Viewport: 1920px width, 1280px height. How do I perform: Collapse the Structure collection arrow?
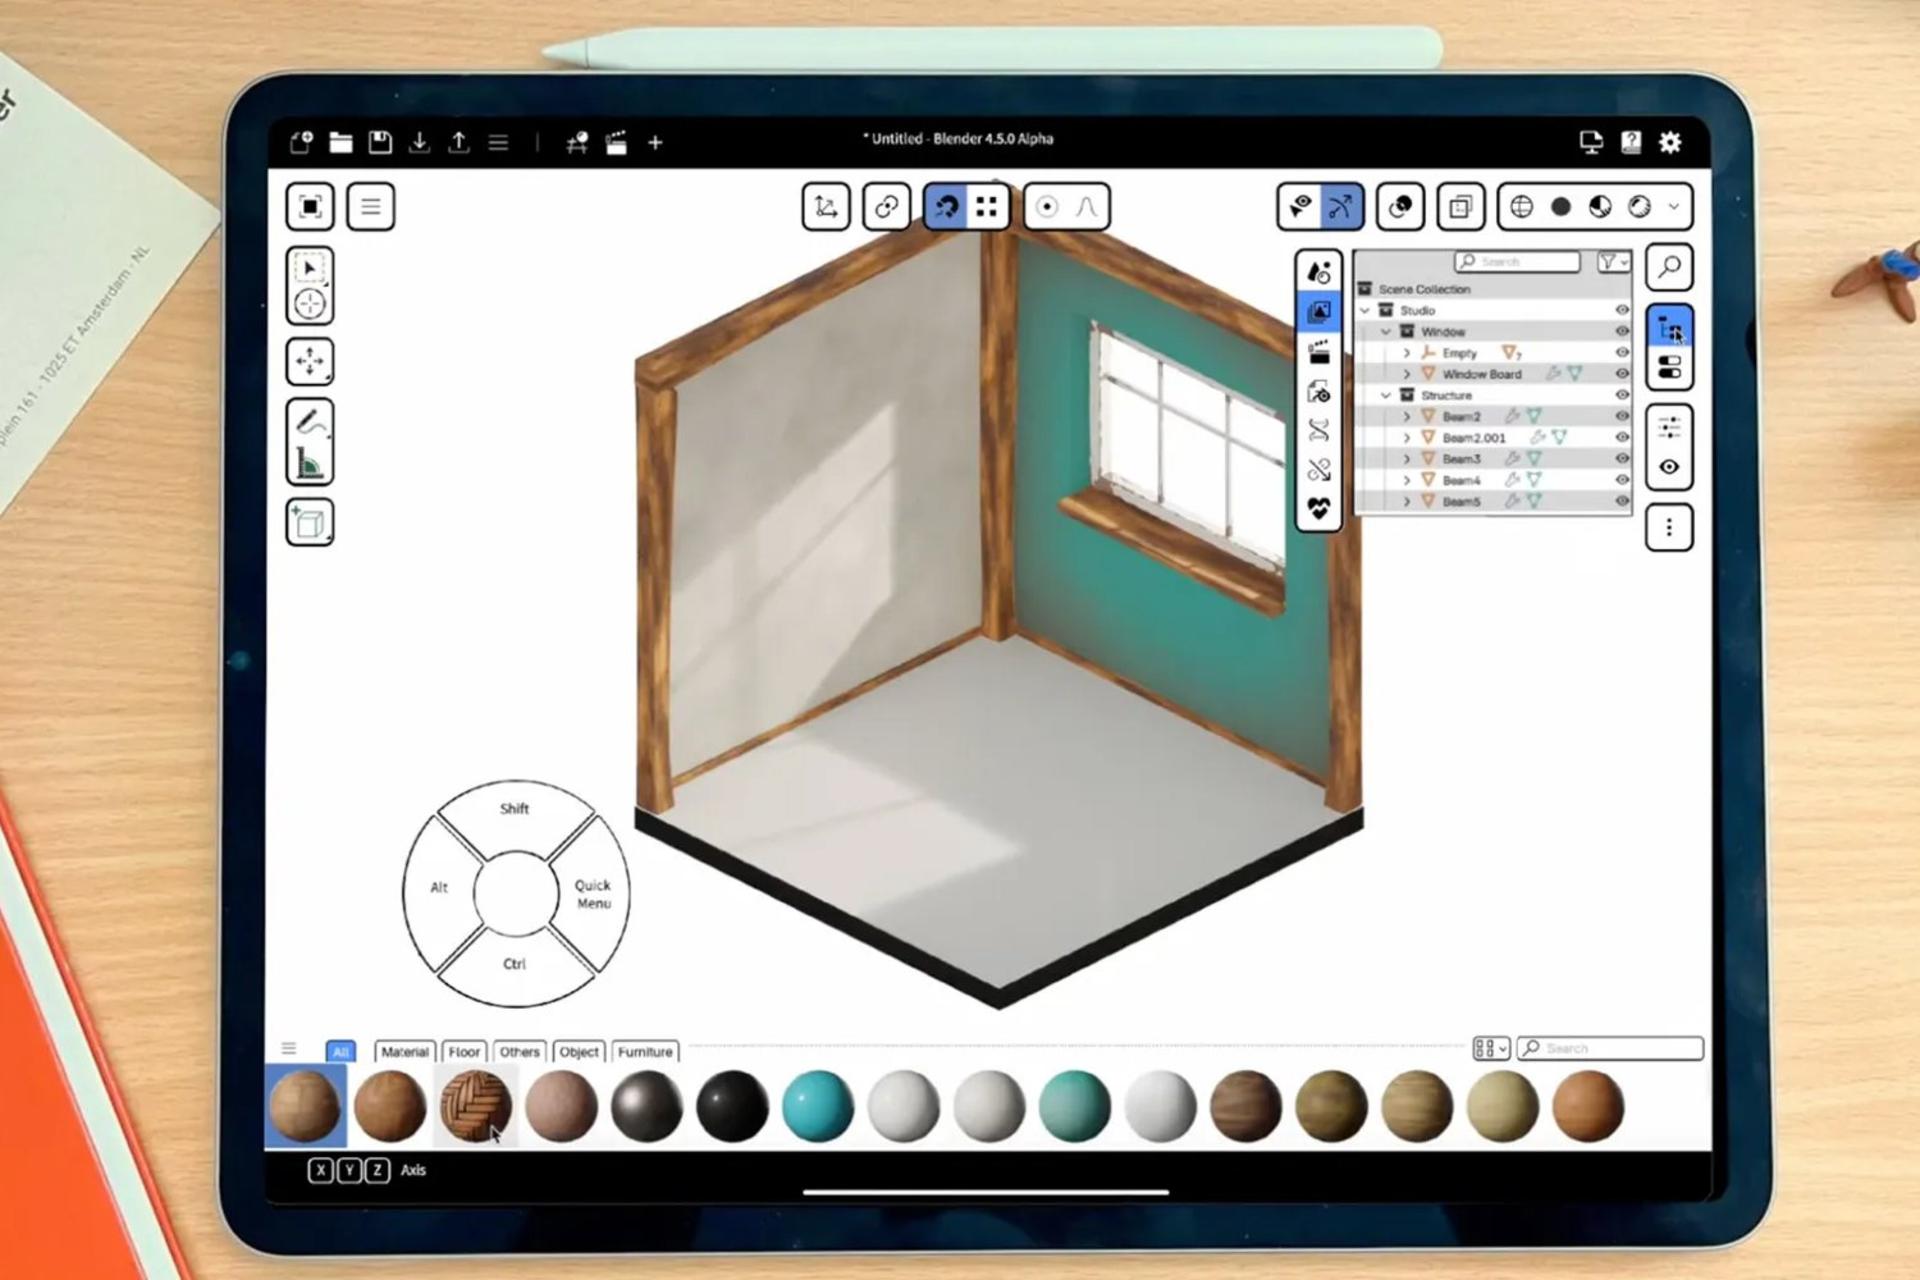click(x=1386, y=395)
